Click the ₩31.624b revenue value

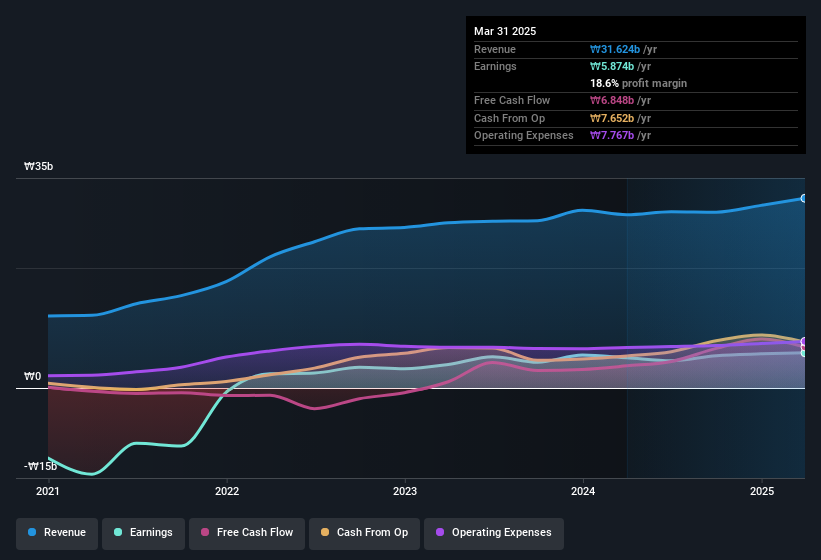(615, 49)
